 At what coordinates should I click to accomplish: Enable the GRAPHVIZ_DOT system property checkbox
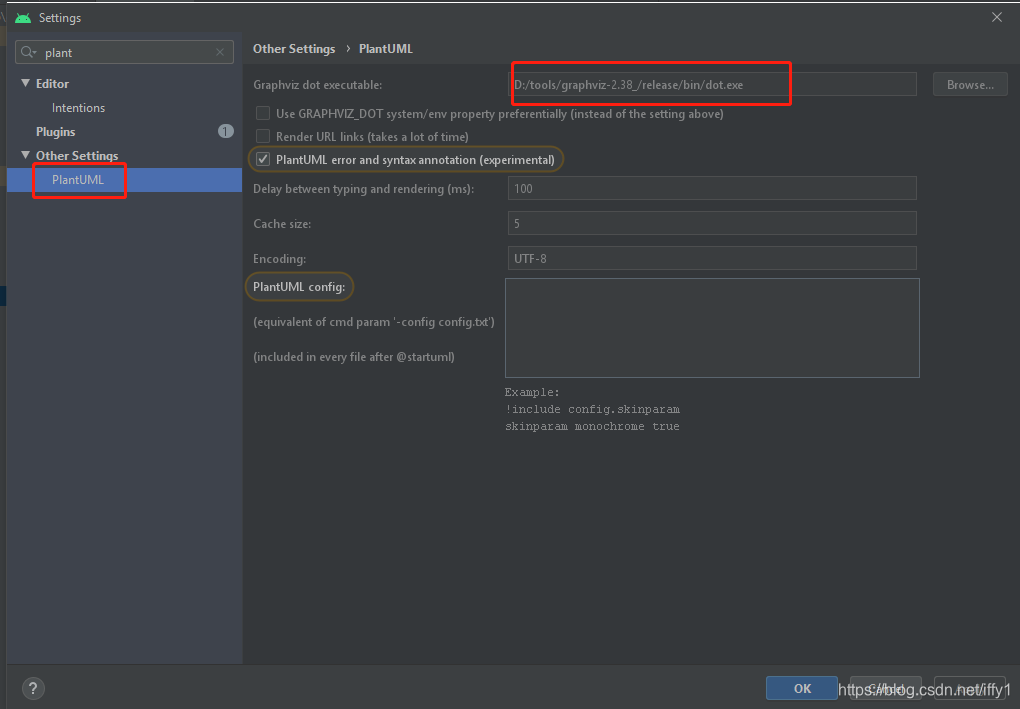[262, 113]
